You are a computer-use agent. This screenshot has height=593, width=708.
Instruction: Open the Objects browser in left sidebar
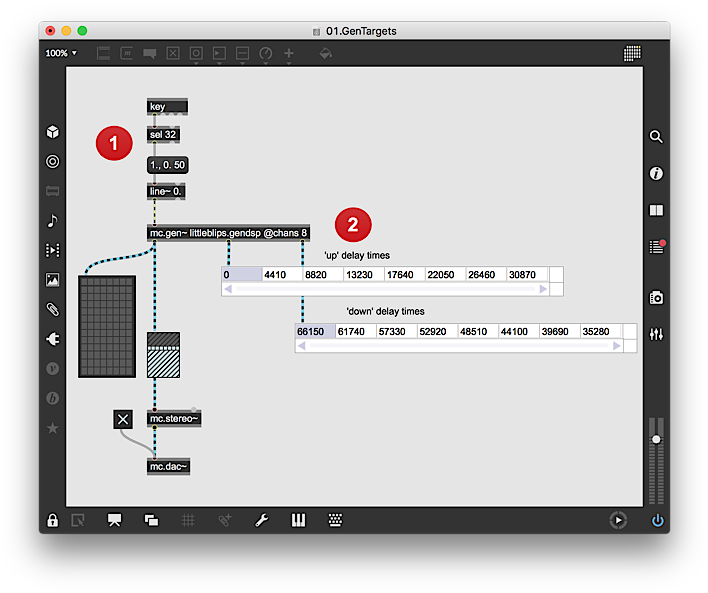(53, 132)
